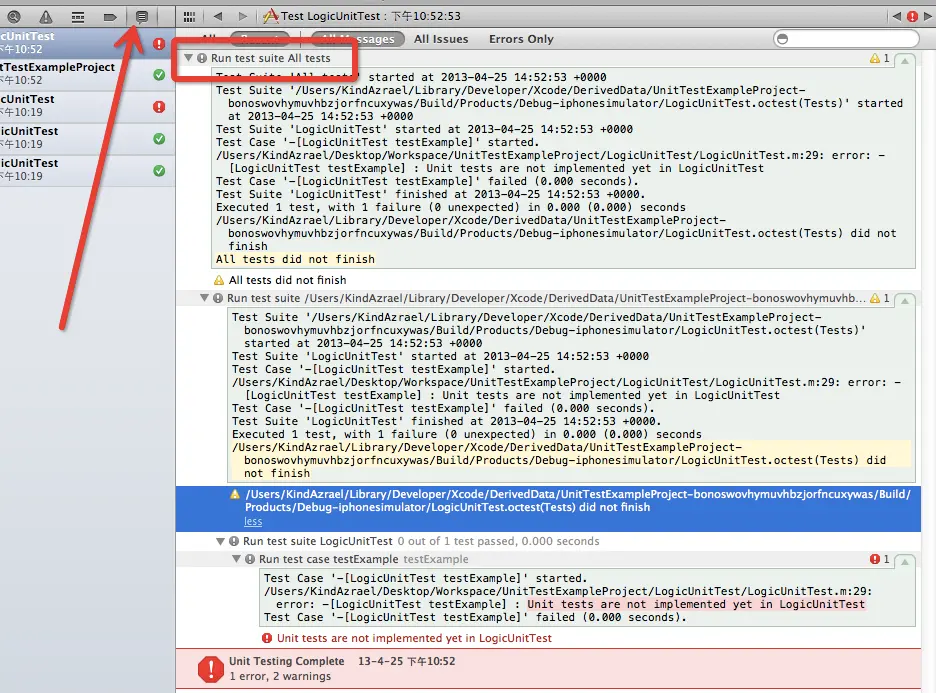Open the Breakpoint navigator icon
Screen dimensions: 936x693
[x=110, y=17]
